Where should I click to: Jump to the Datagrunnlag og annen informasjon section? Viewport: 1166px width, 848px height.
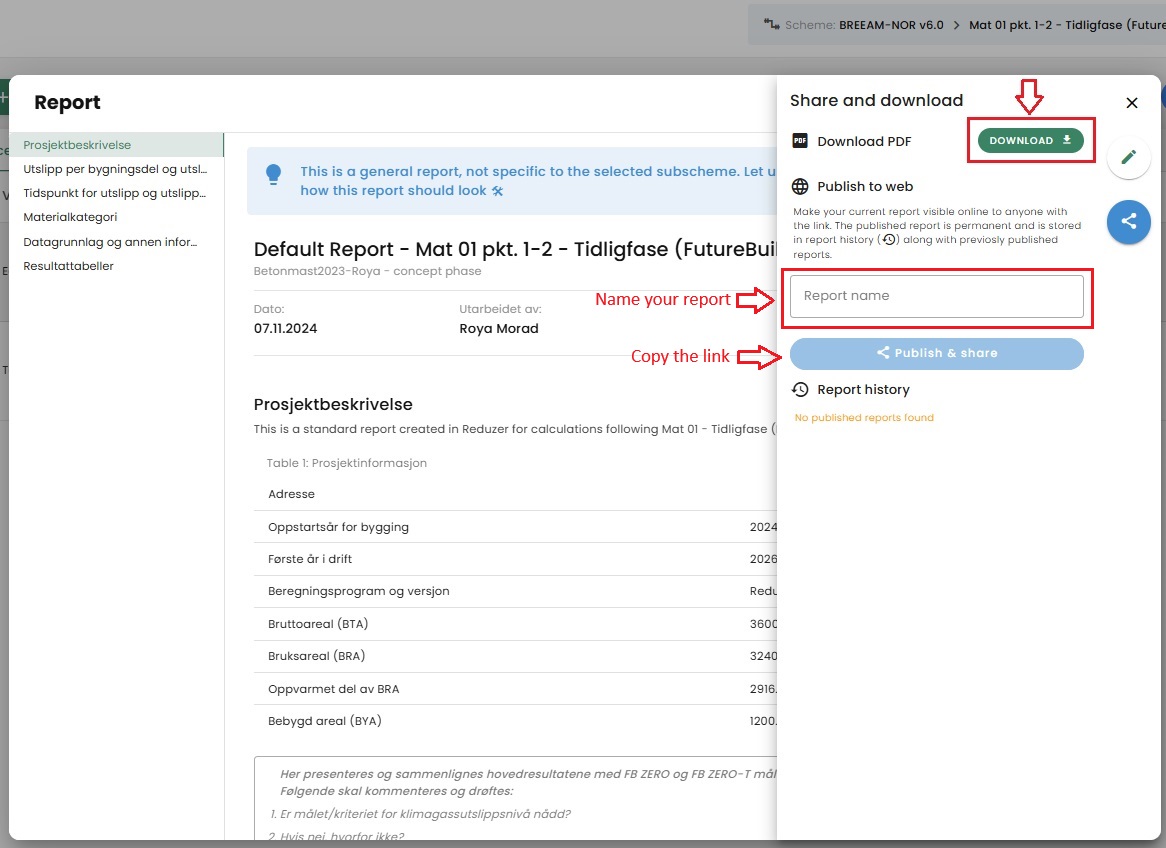coord(110,242)
